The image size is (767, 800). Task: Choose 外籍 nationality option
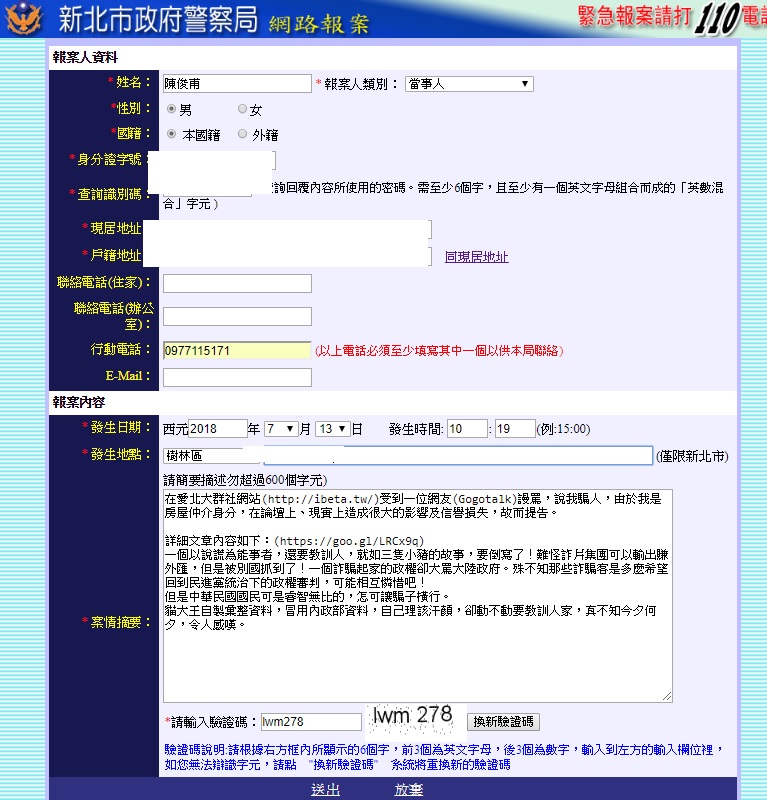(242, 134)
